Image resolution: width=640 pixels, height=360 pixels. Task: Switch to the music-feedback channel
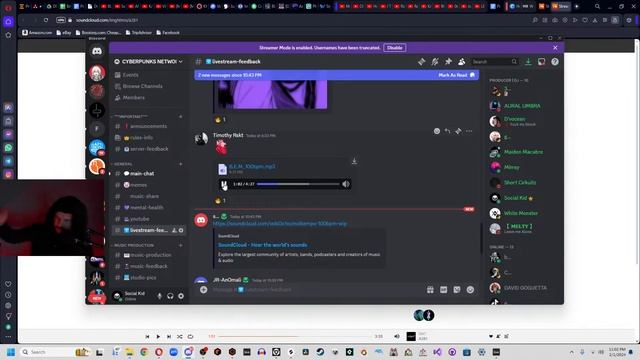pyautogui.click(x=149, y=266)
